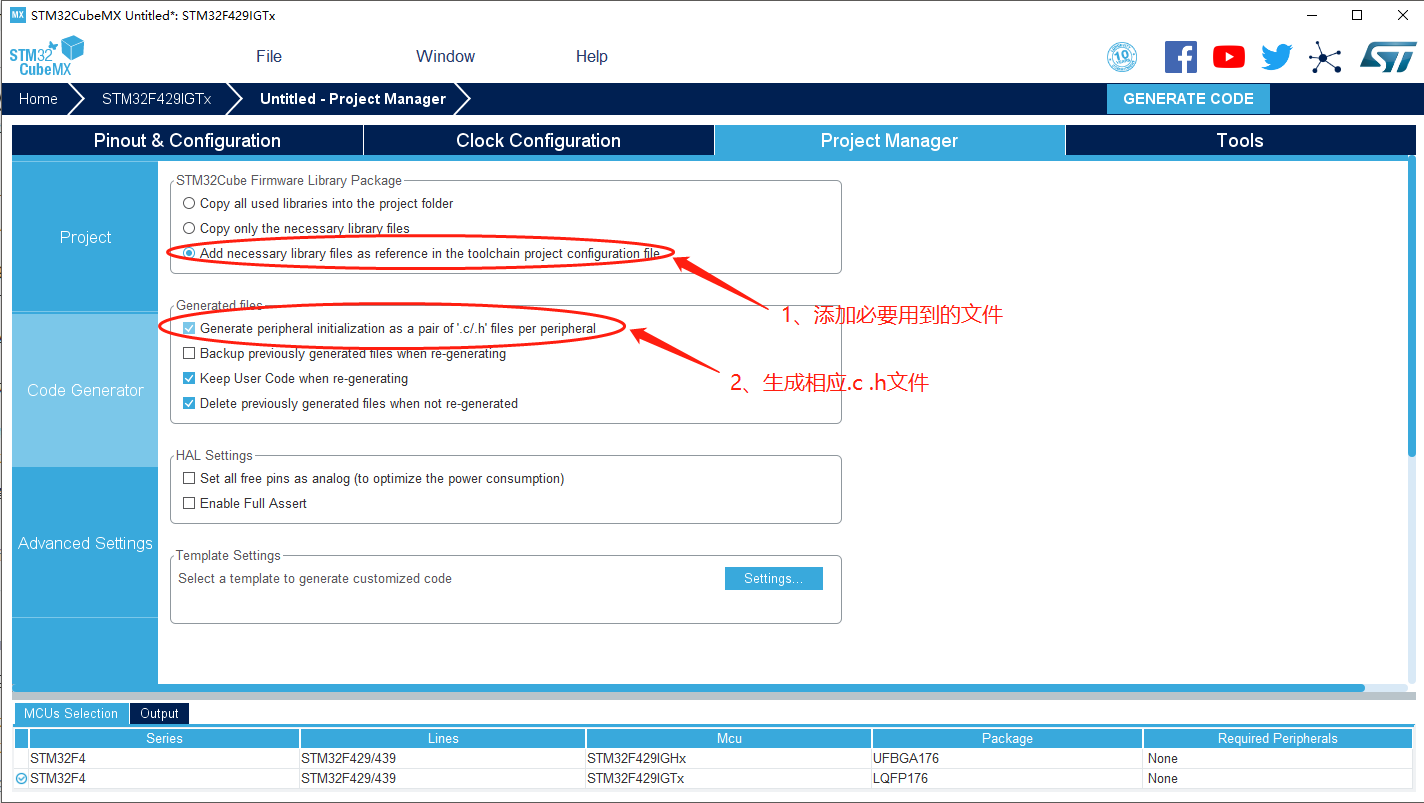Switch to the Tools tab
Viewport: 1424px width, 803px height.
click(x=1240, y=140)
